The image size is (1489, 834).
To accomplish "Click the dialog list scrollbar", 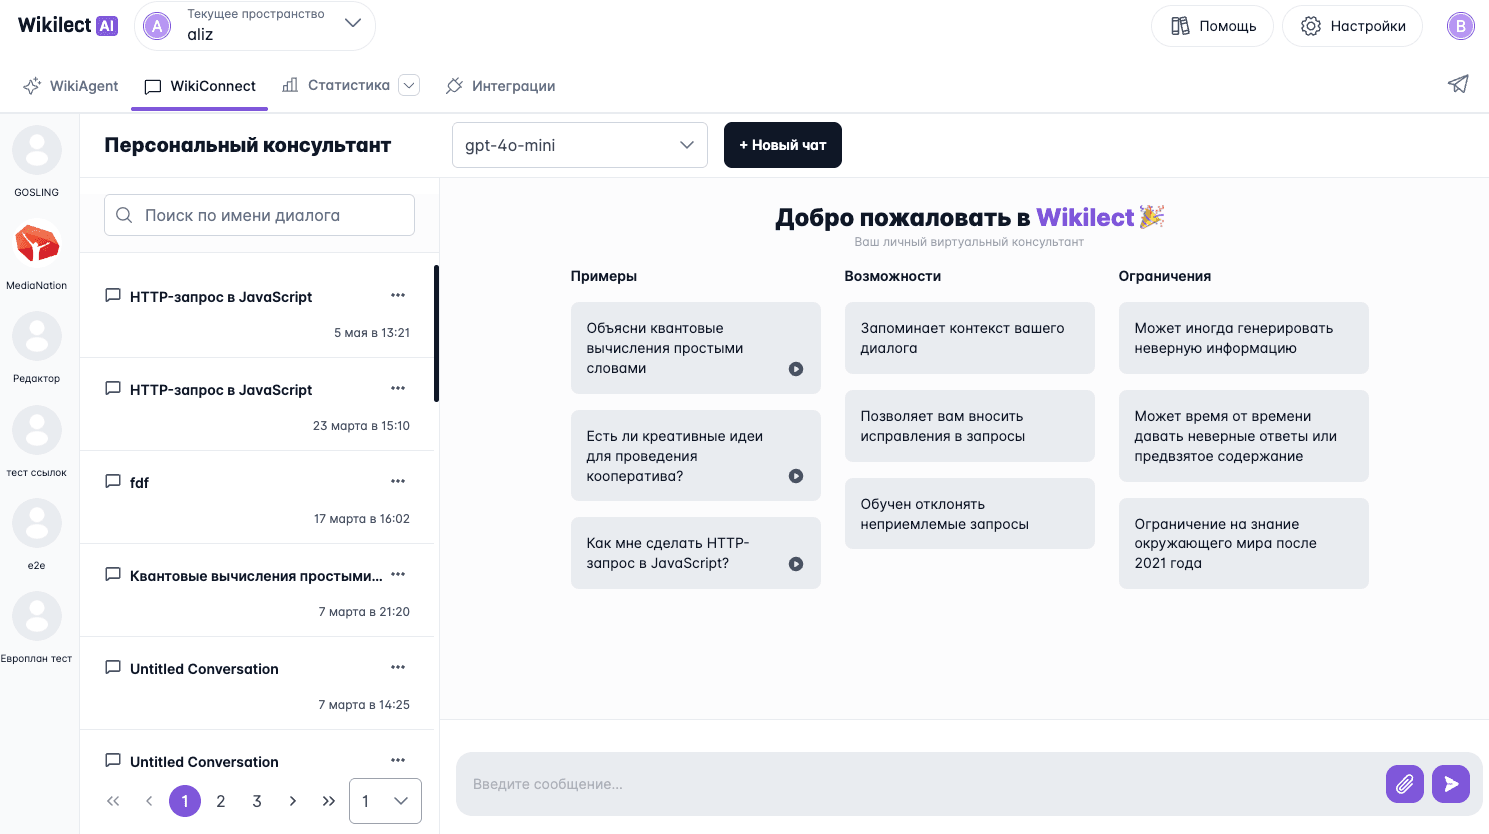I will coord(436,333).
